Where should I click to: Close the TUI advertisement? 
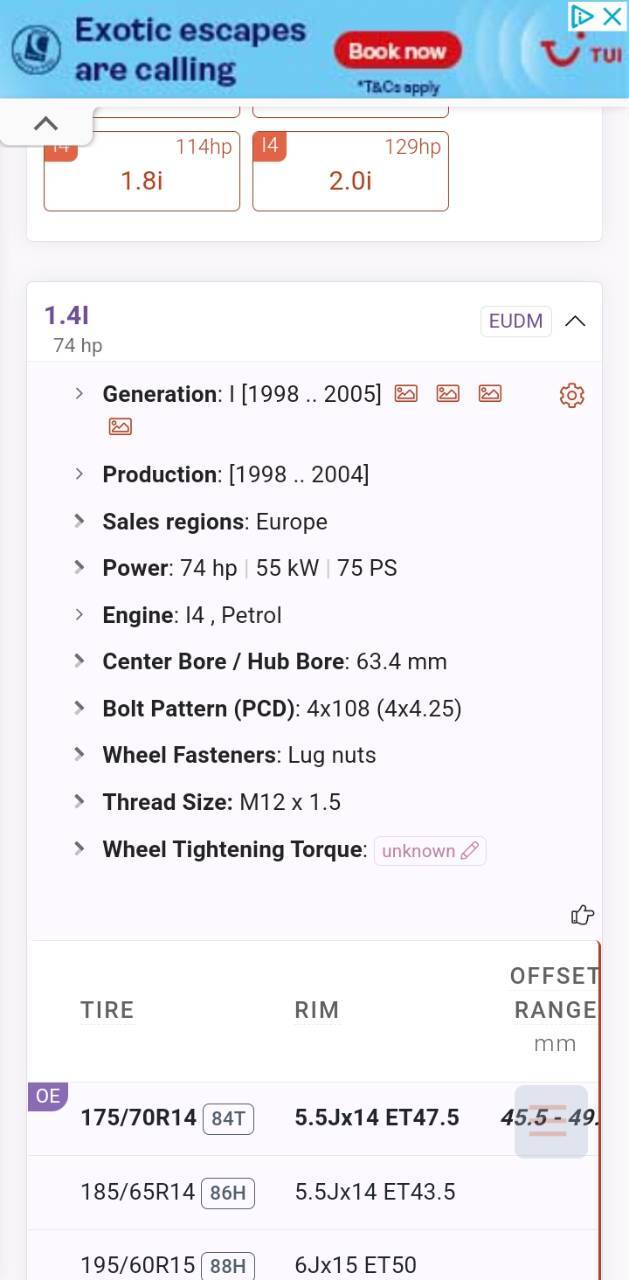coord(612,16)
